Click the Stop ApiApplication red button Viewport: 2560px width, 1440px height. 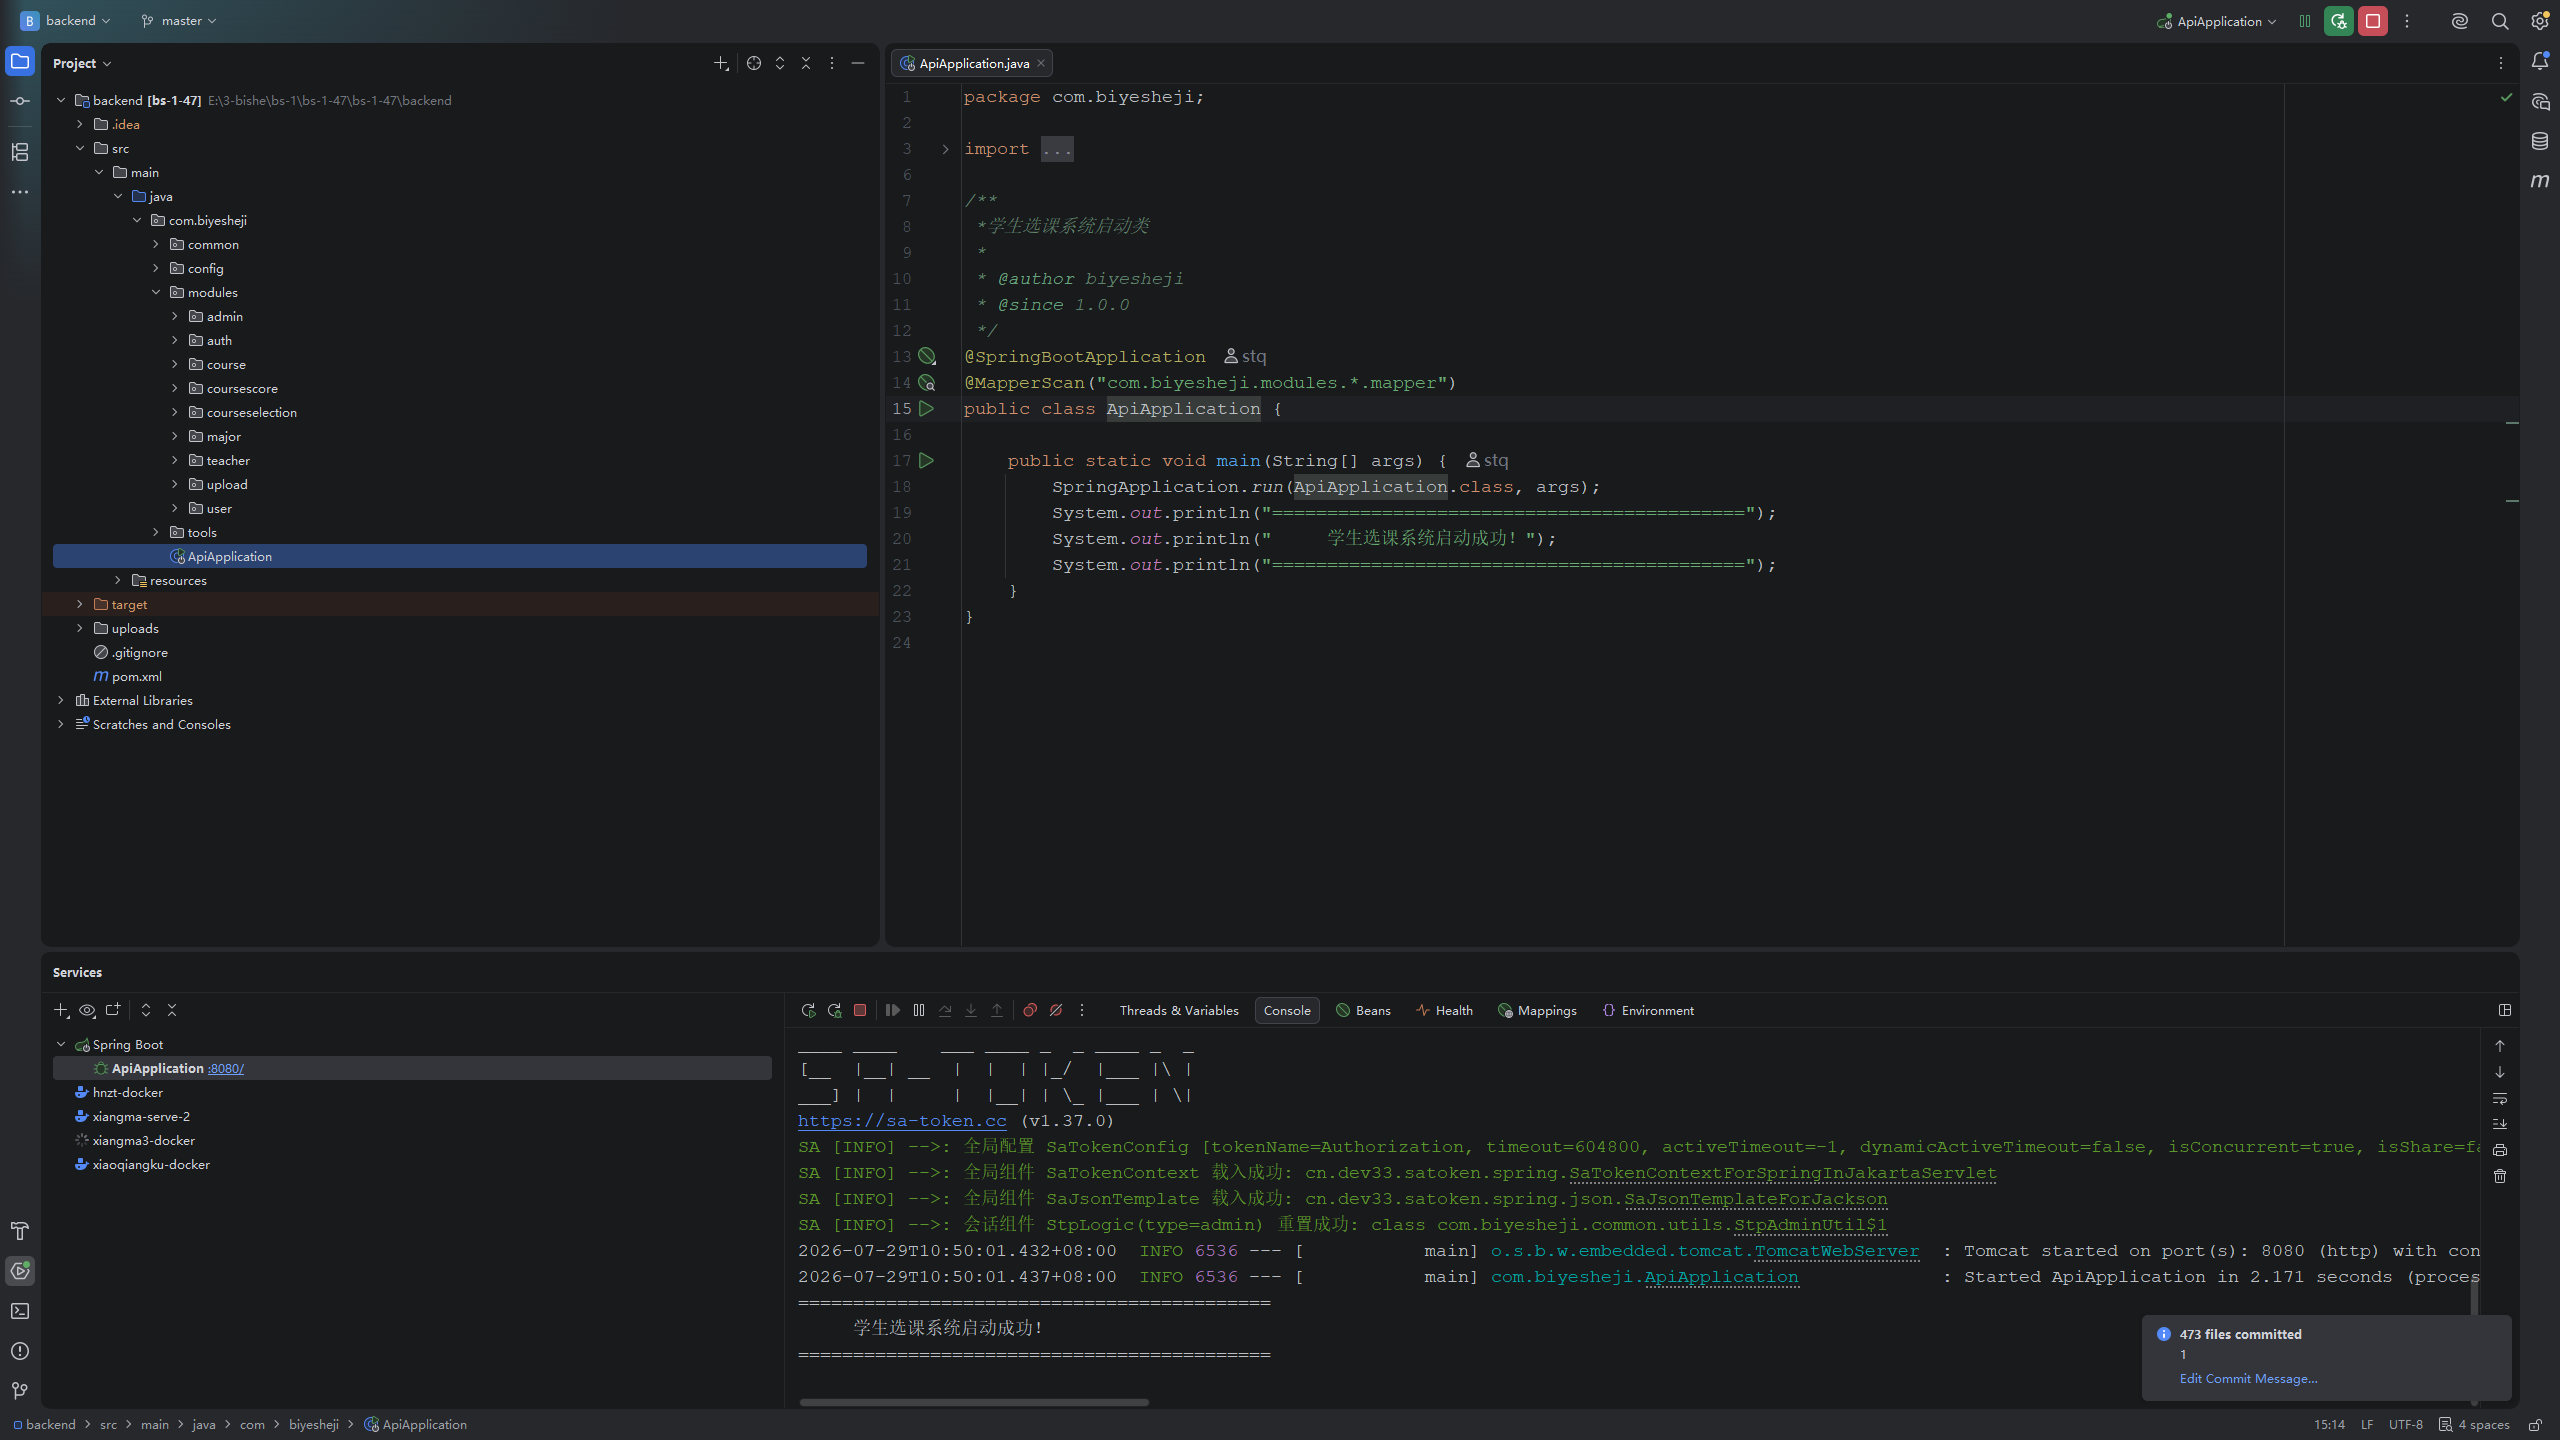(2372, 21)
